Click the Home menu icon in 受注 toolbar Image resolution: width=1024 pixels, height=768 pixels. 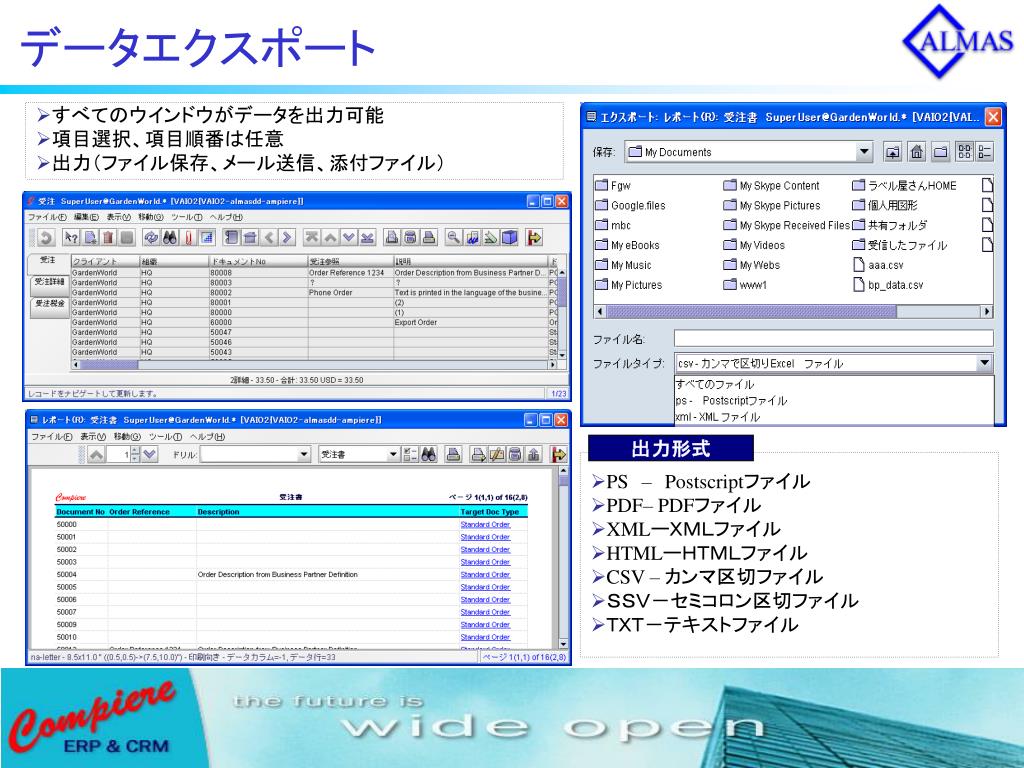pos(249,238)
